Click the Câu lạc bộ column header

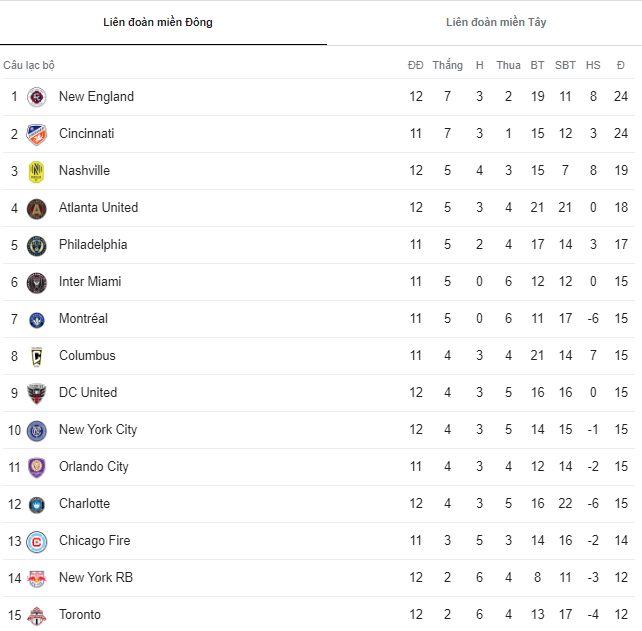29,65
